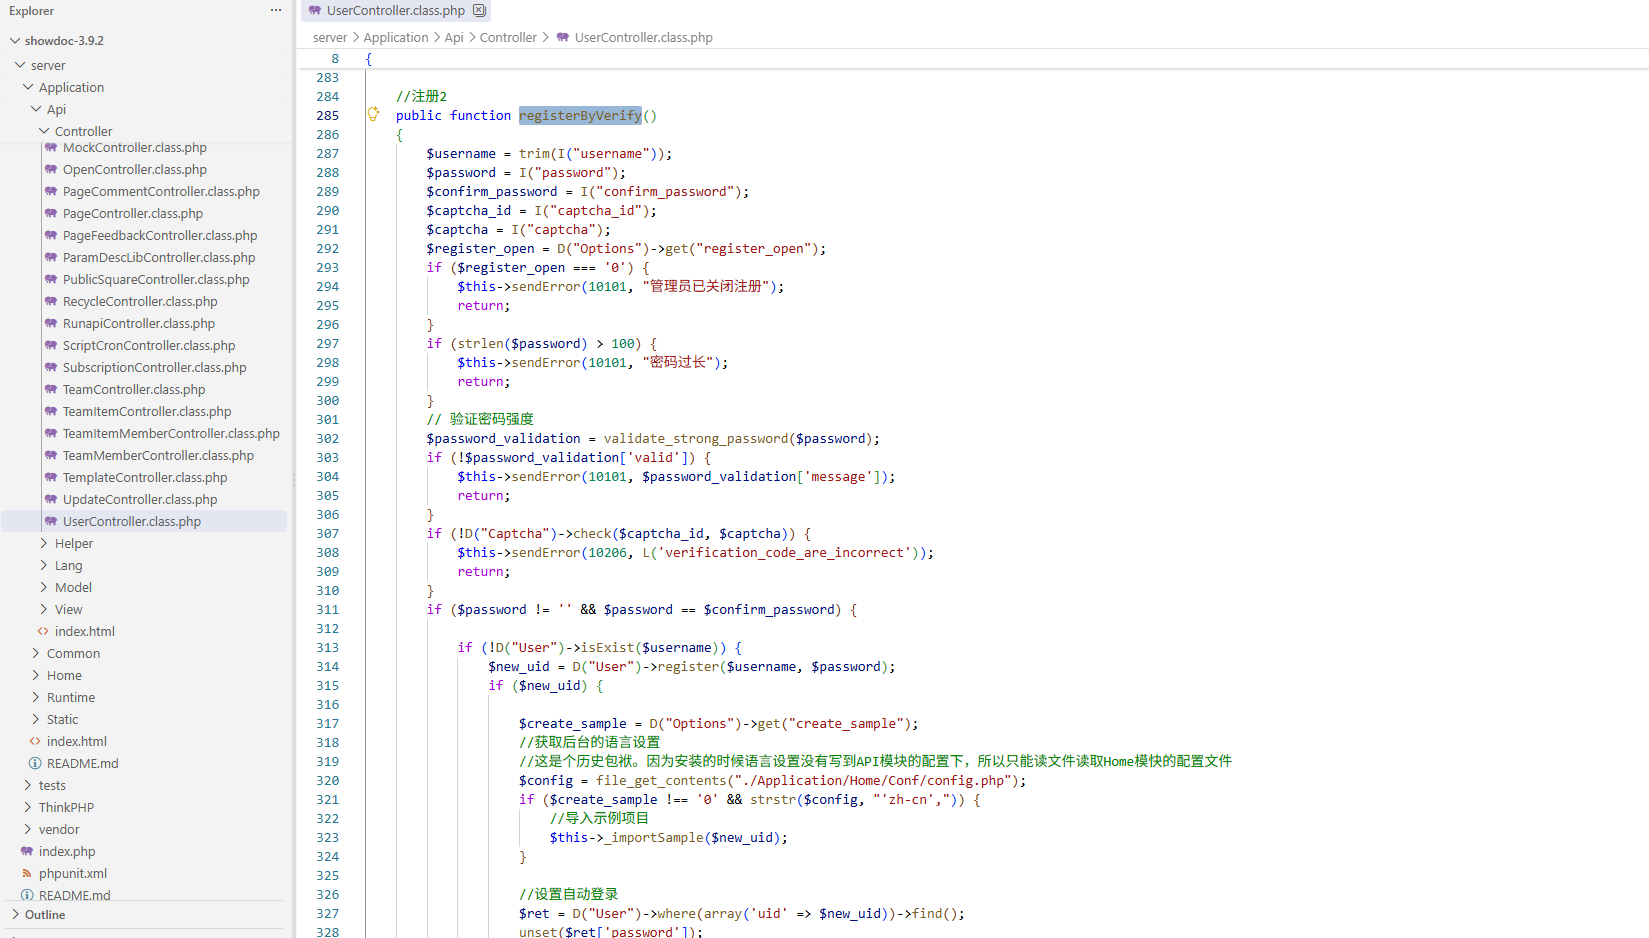
Task: Switch to the UserController.class.php editor tab
Action: (396, 10)
